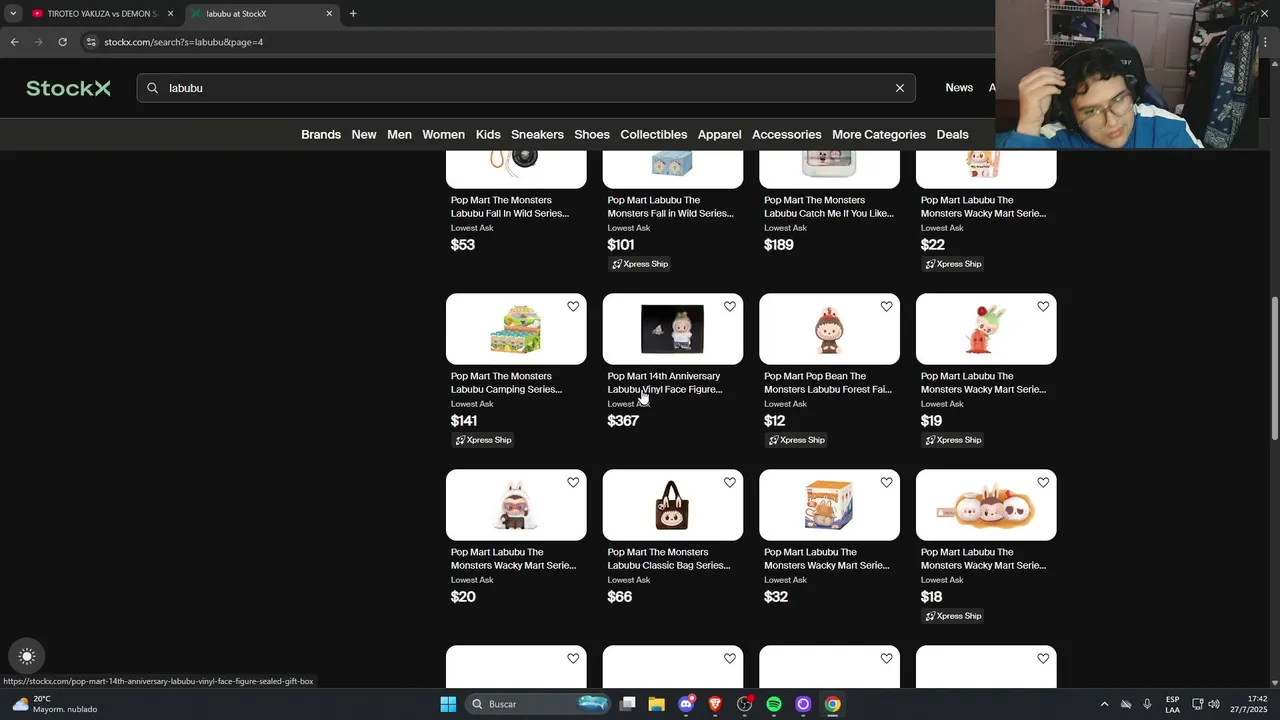This screenshot has width=1280, height=720.
Task: Open the Women category menu
Action: (x=443, y=134)
